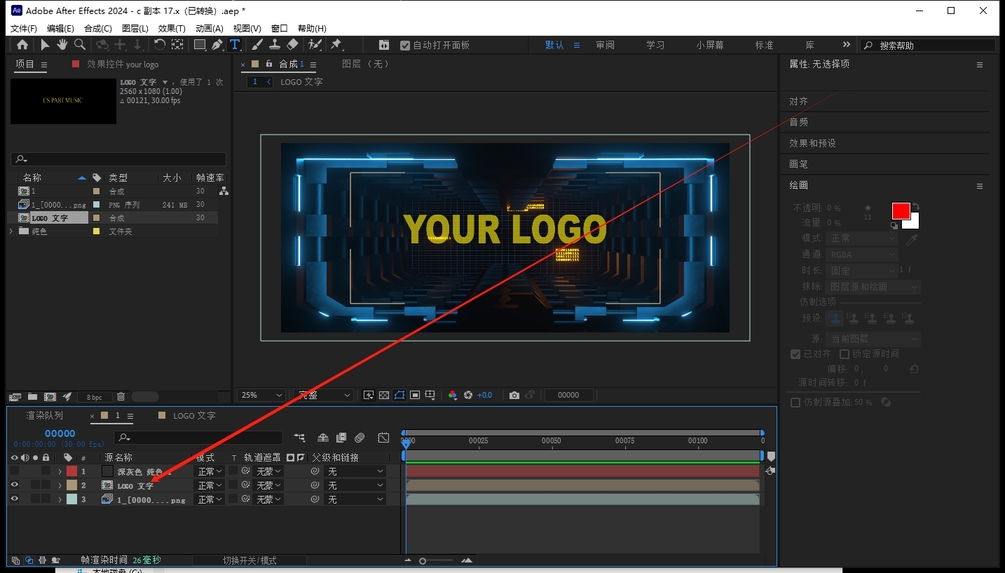The height and width of the screenshot is (573, 1005).
Task: Switch to the 审阅 workspace
Action: pos(605,45)
